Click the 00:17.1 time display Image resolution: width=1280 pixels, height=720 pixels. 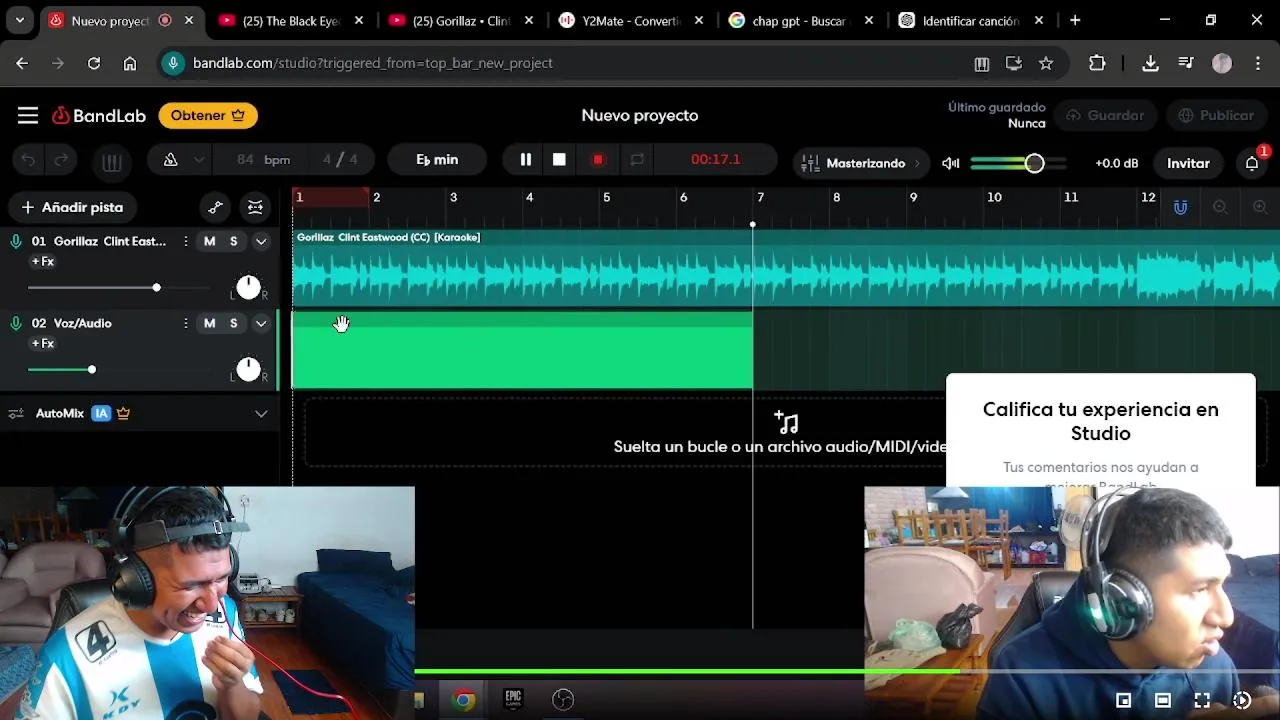tap(716, 160)
